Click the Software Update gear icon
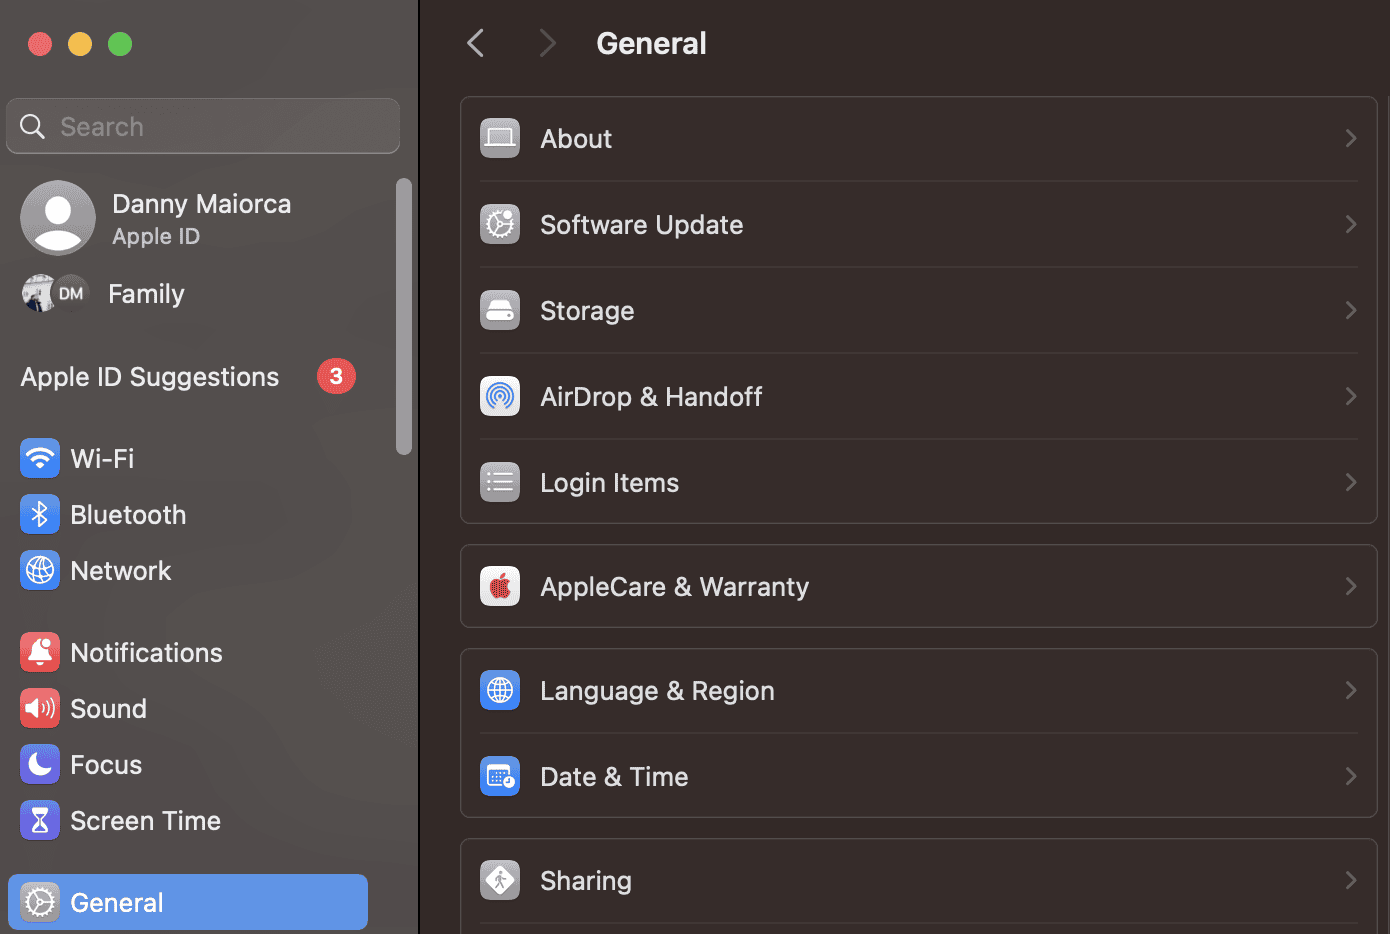The width and height of the screenshot is (1390, 934). pos(499,224)
